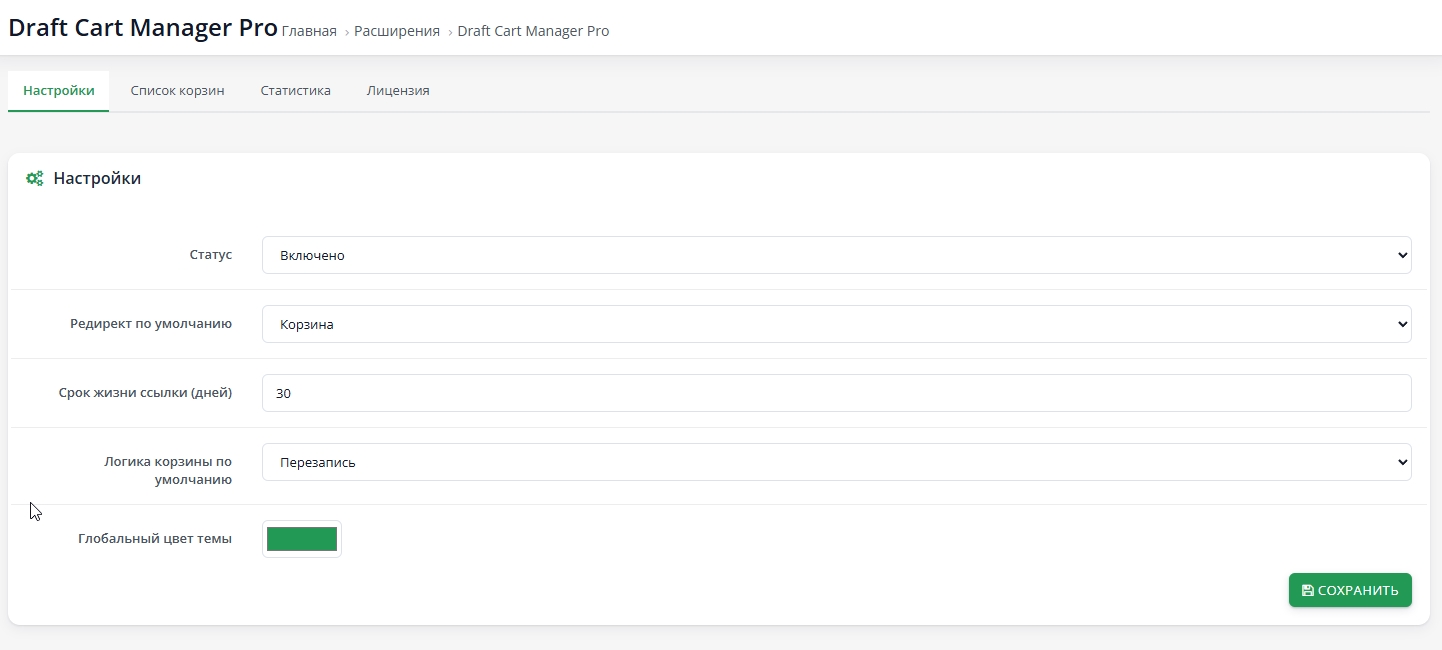Open the Статус dropdown
Viewport: 1442px width, 650px height.
pos(836,255)
